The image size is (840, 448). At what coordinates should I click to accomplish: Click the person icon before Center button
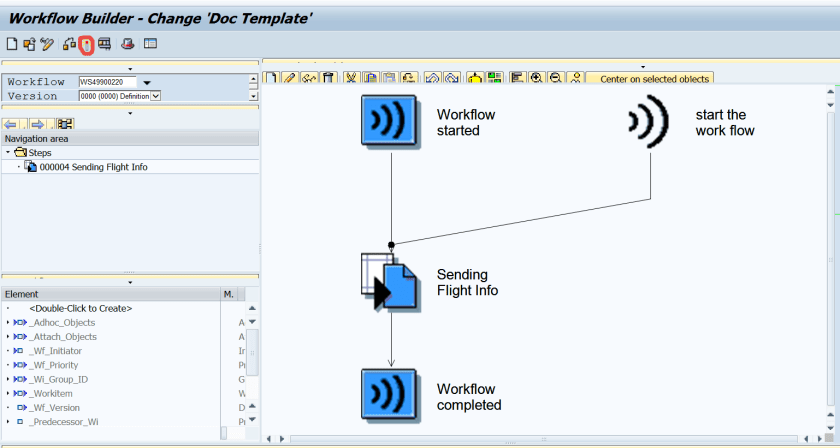click(x=575, y=78)
